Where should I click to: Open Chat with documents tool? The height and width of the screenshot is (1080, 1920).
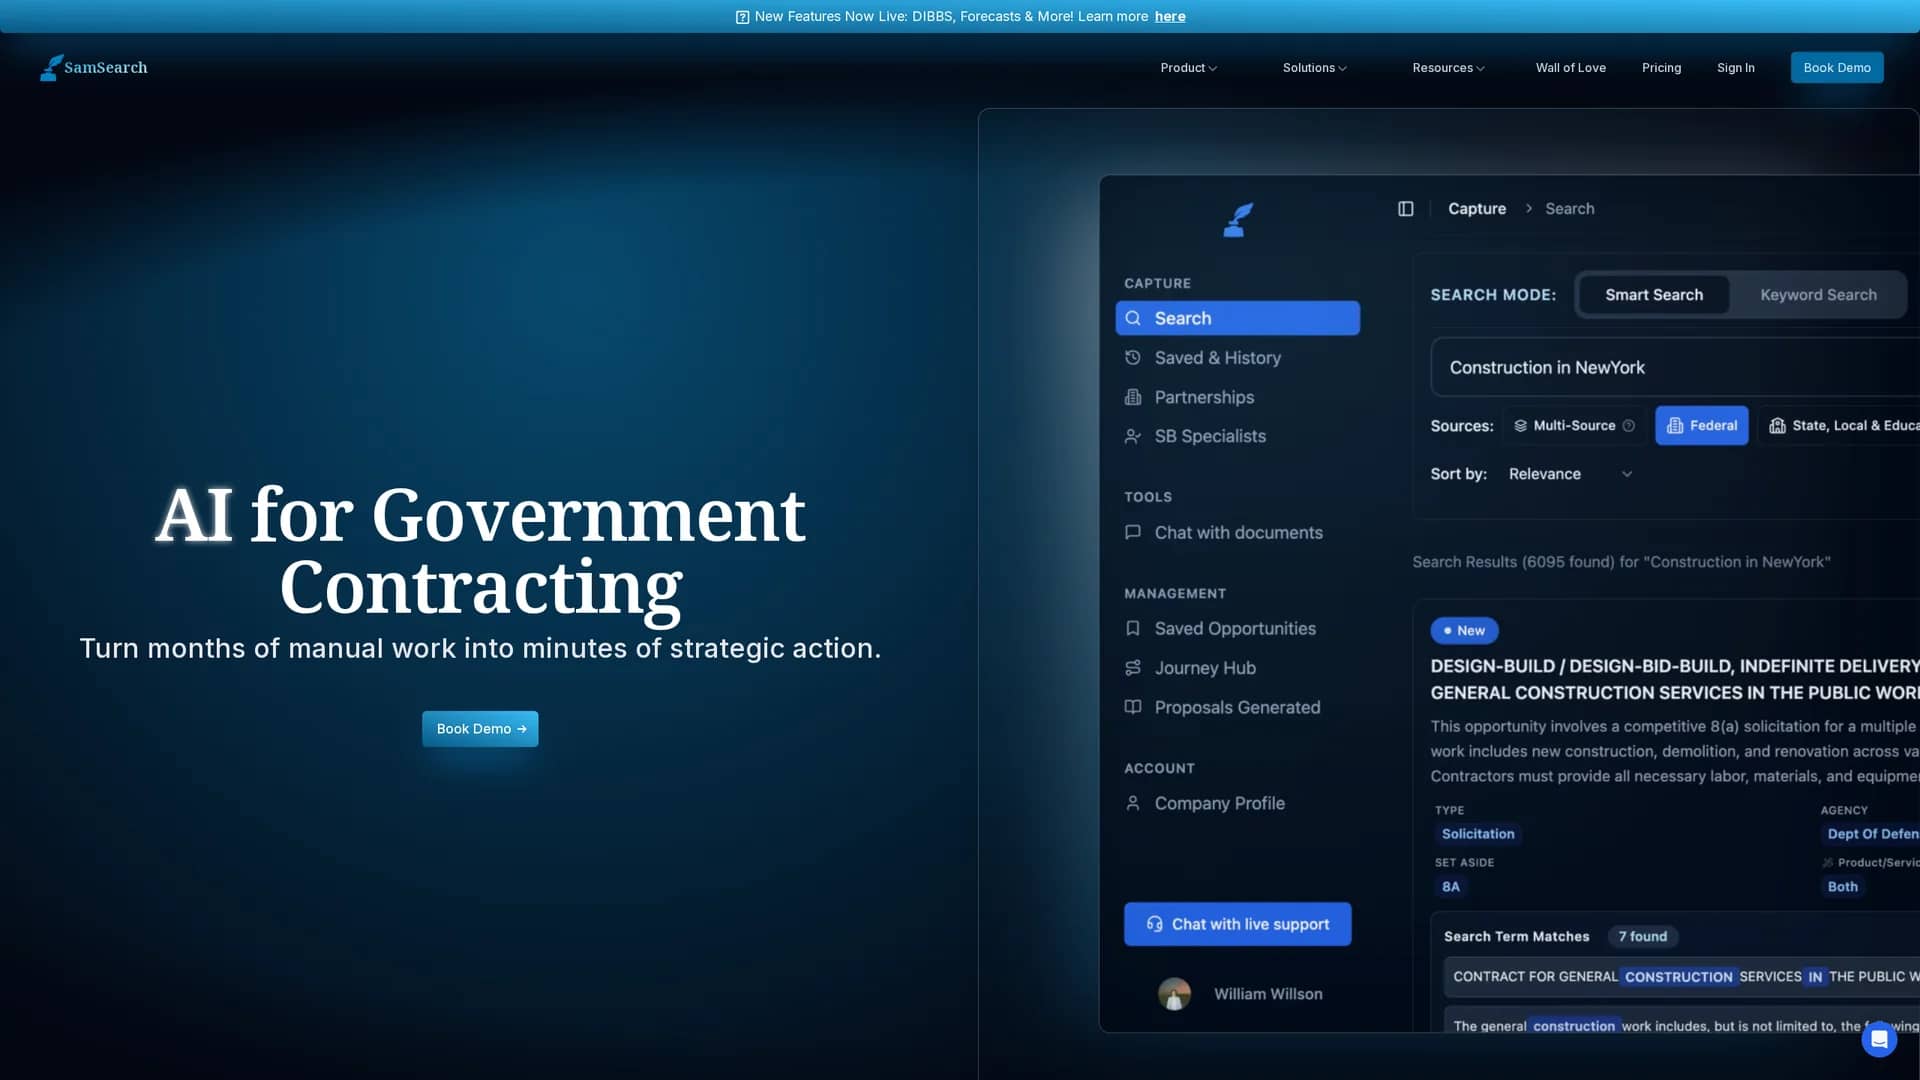tap(1237, 533)
